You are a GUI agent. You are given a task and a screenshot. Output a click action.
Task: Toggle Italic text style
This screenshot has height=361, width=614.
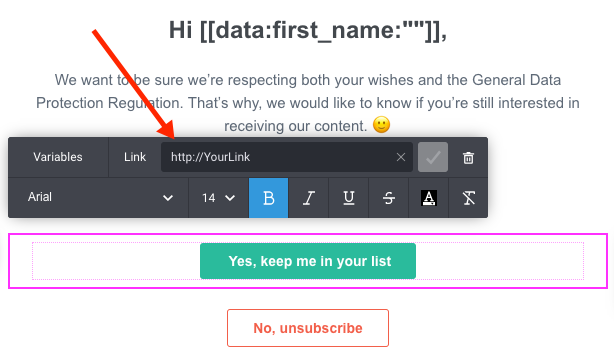309,198
